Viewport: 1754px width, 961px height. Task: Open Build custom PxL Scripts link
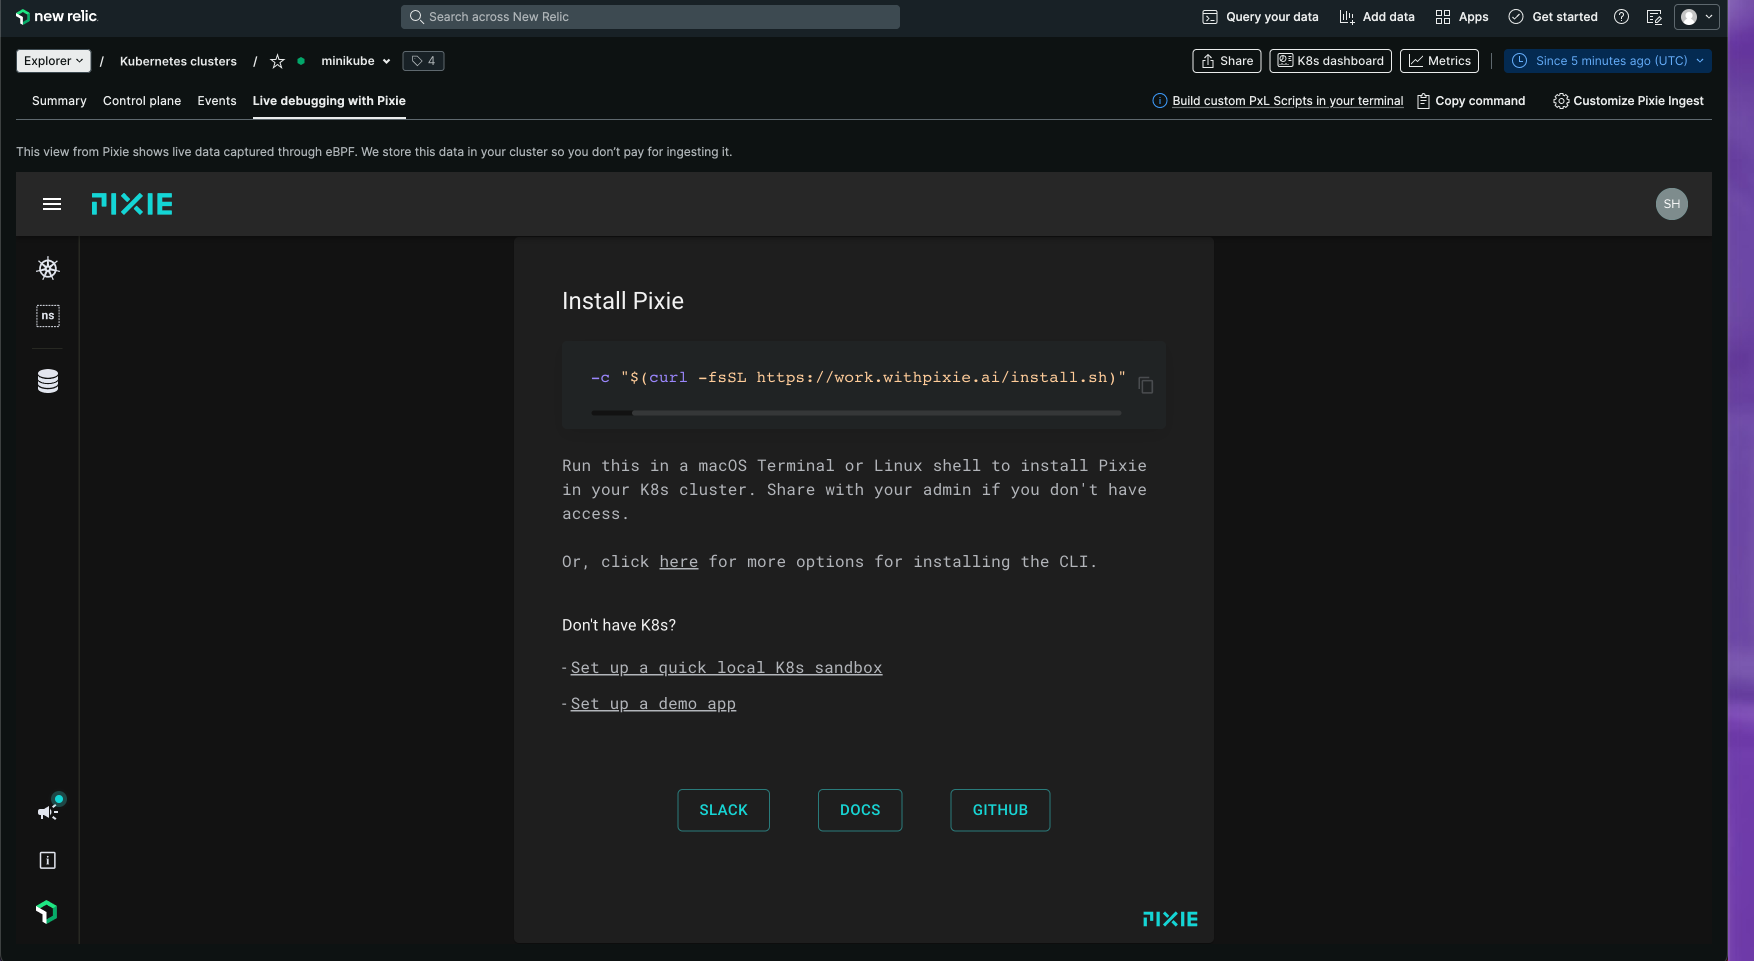click(1287, 101)
